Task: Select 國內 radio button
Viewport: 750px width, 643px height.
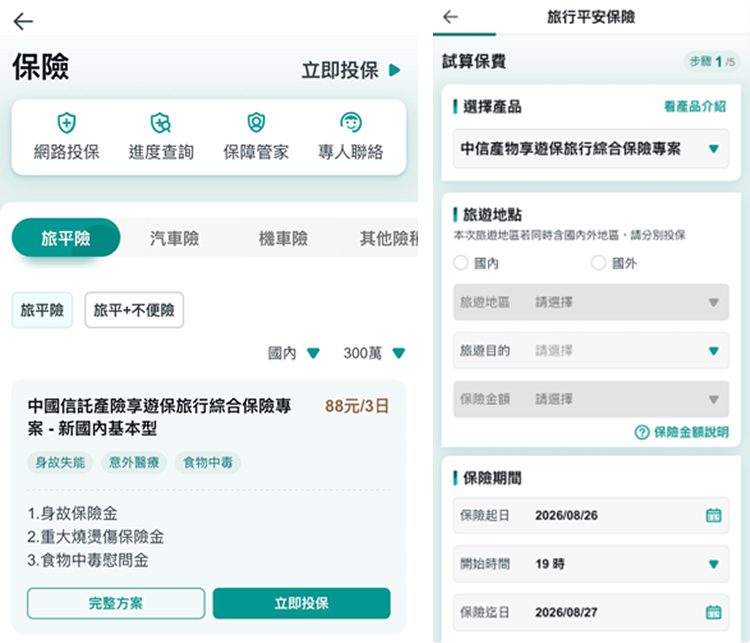Action: (460, 263)
